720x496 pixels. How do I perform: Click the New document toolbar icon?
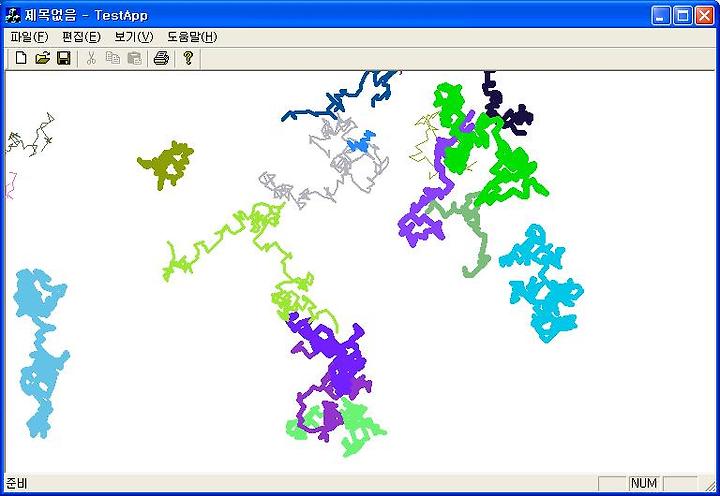click(21, 58)
